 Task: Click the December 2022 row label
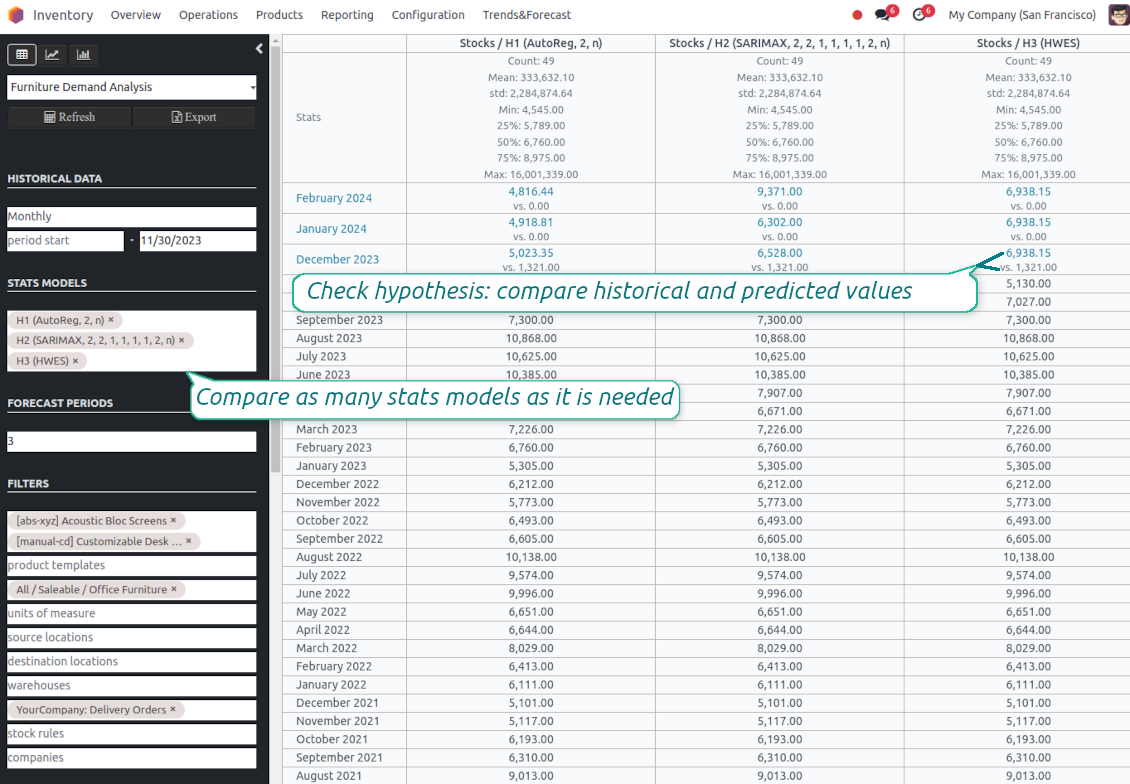click(337, 484)
